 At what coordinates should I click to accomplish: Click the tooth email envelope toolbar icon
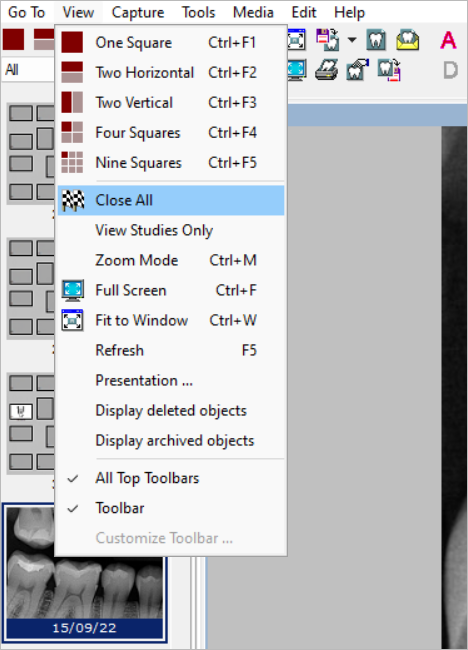[x=407, y=41]
